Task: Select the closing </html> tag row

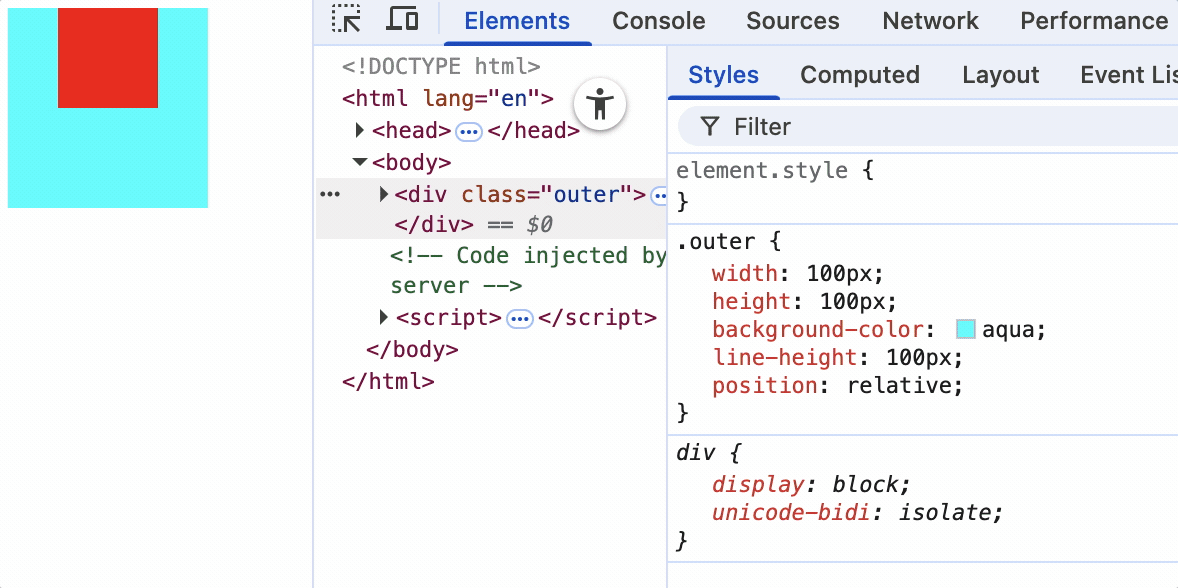Action: (388, 381)
